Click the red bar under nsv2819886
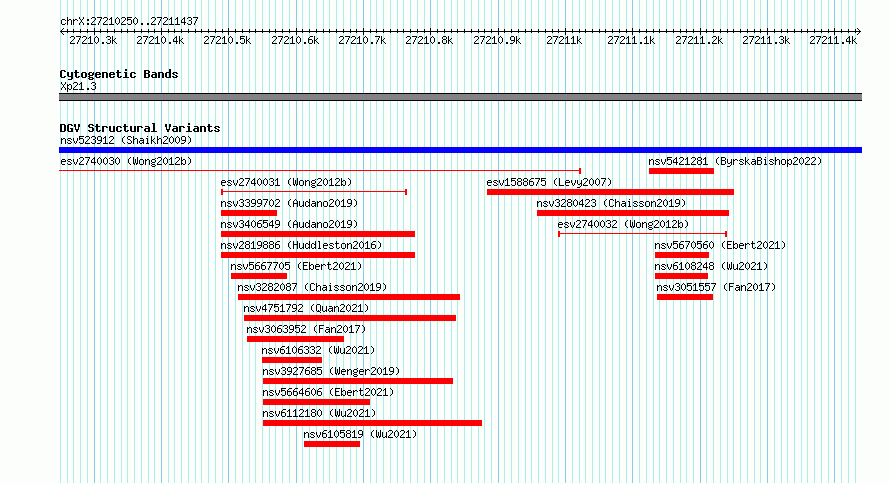This screenshot has height=483, width=890. (318, 255)
